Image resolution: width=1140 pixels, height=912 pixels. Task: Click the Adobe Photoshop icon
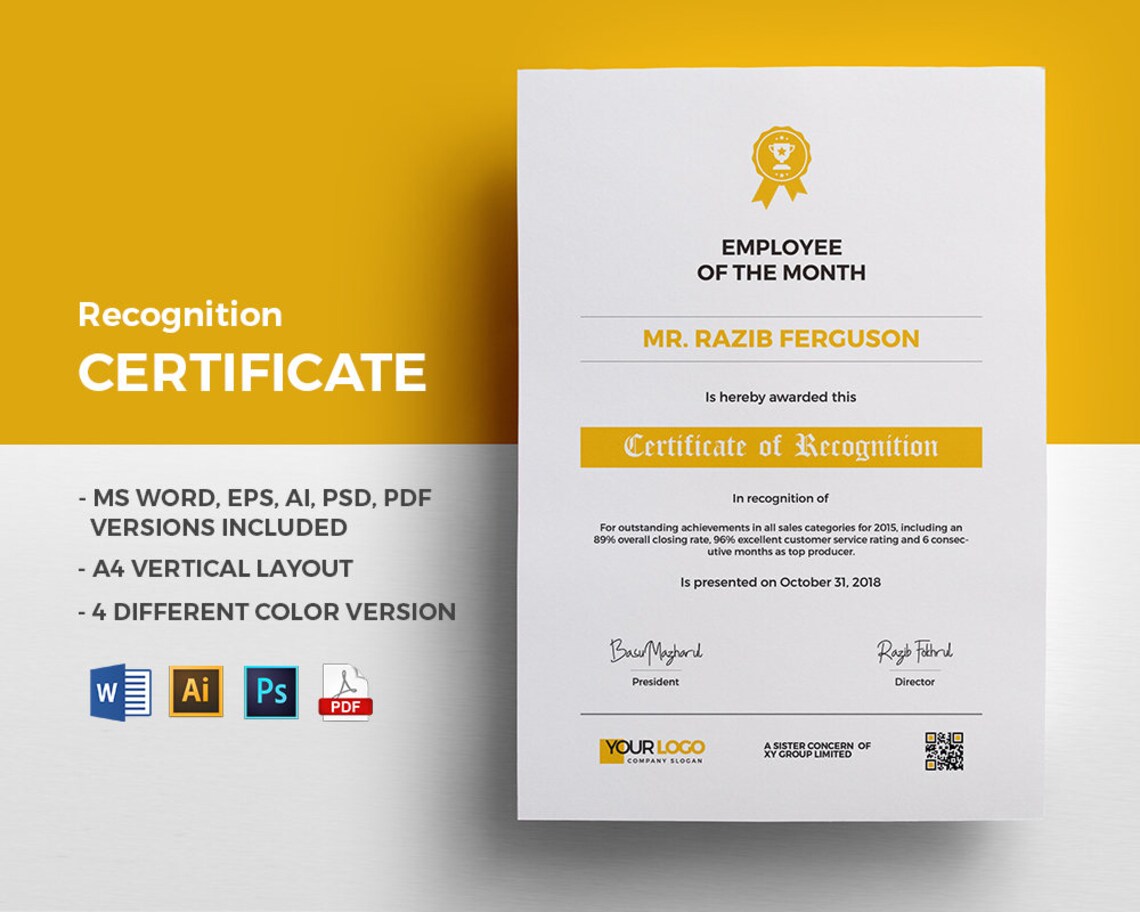(270, 690)
